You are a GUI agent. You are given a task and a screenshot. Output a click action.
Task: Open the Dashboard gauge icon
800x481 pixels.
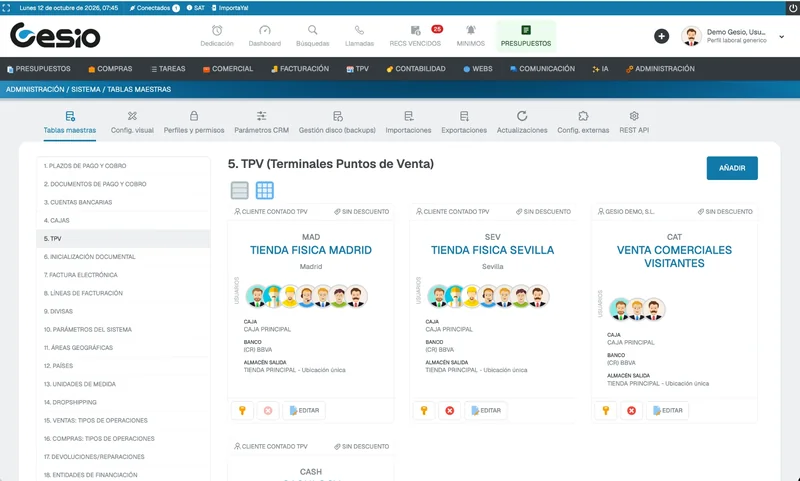click(265, 31)
